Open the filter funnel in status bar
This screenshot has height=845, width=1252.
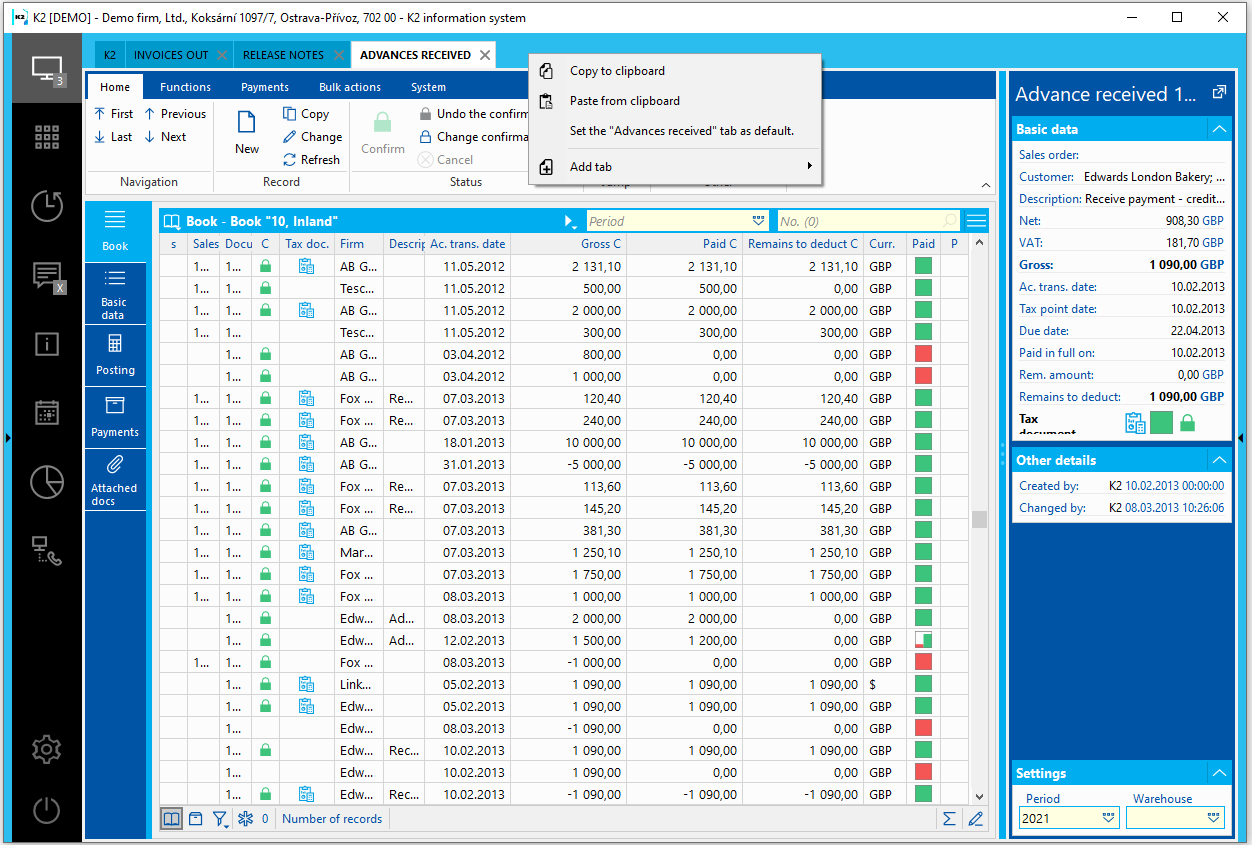(221, 819)
